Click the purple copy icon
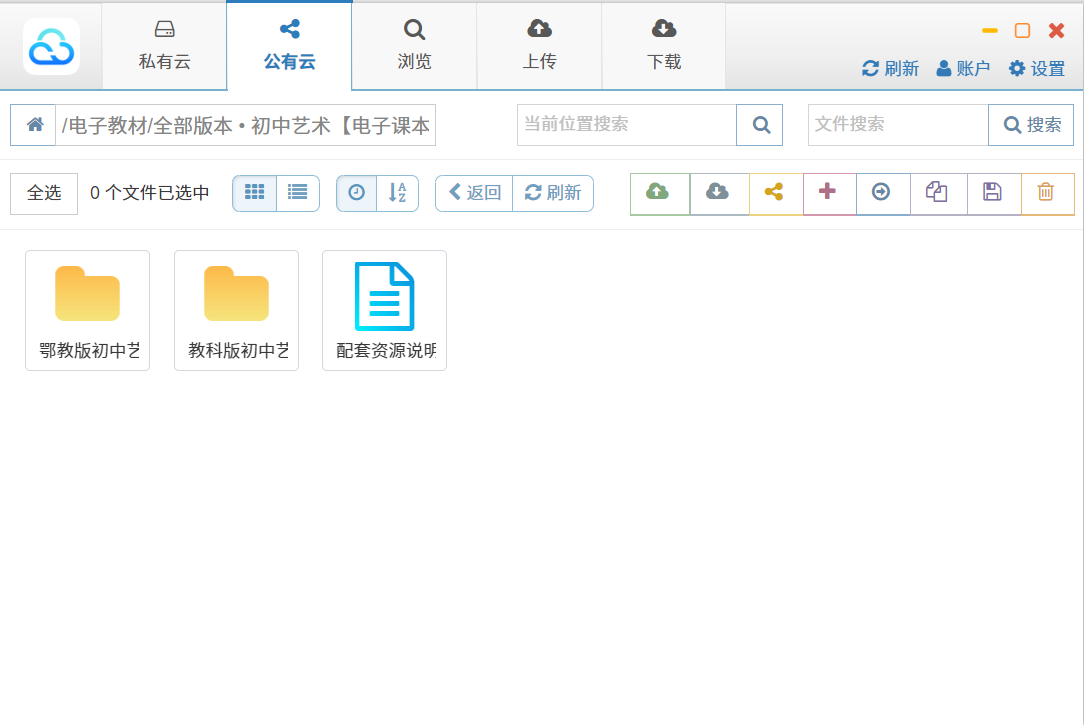The height and width of the screenshot is (725, 1084). click(x=938, y=194)
